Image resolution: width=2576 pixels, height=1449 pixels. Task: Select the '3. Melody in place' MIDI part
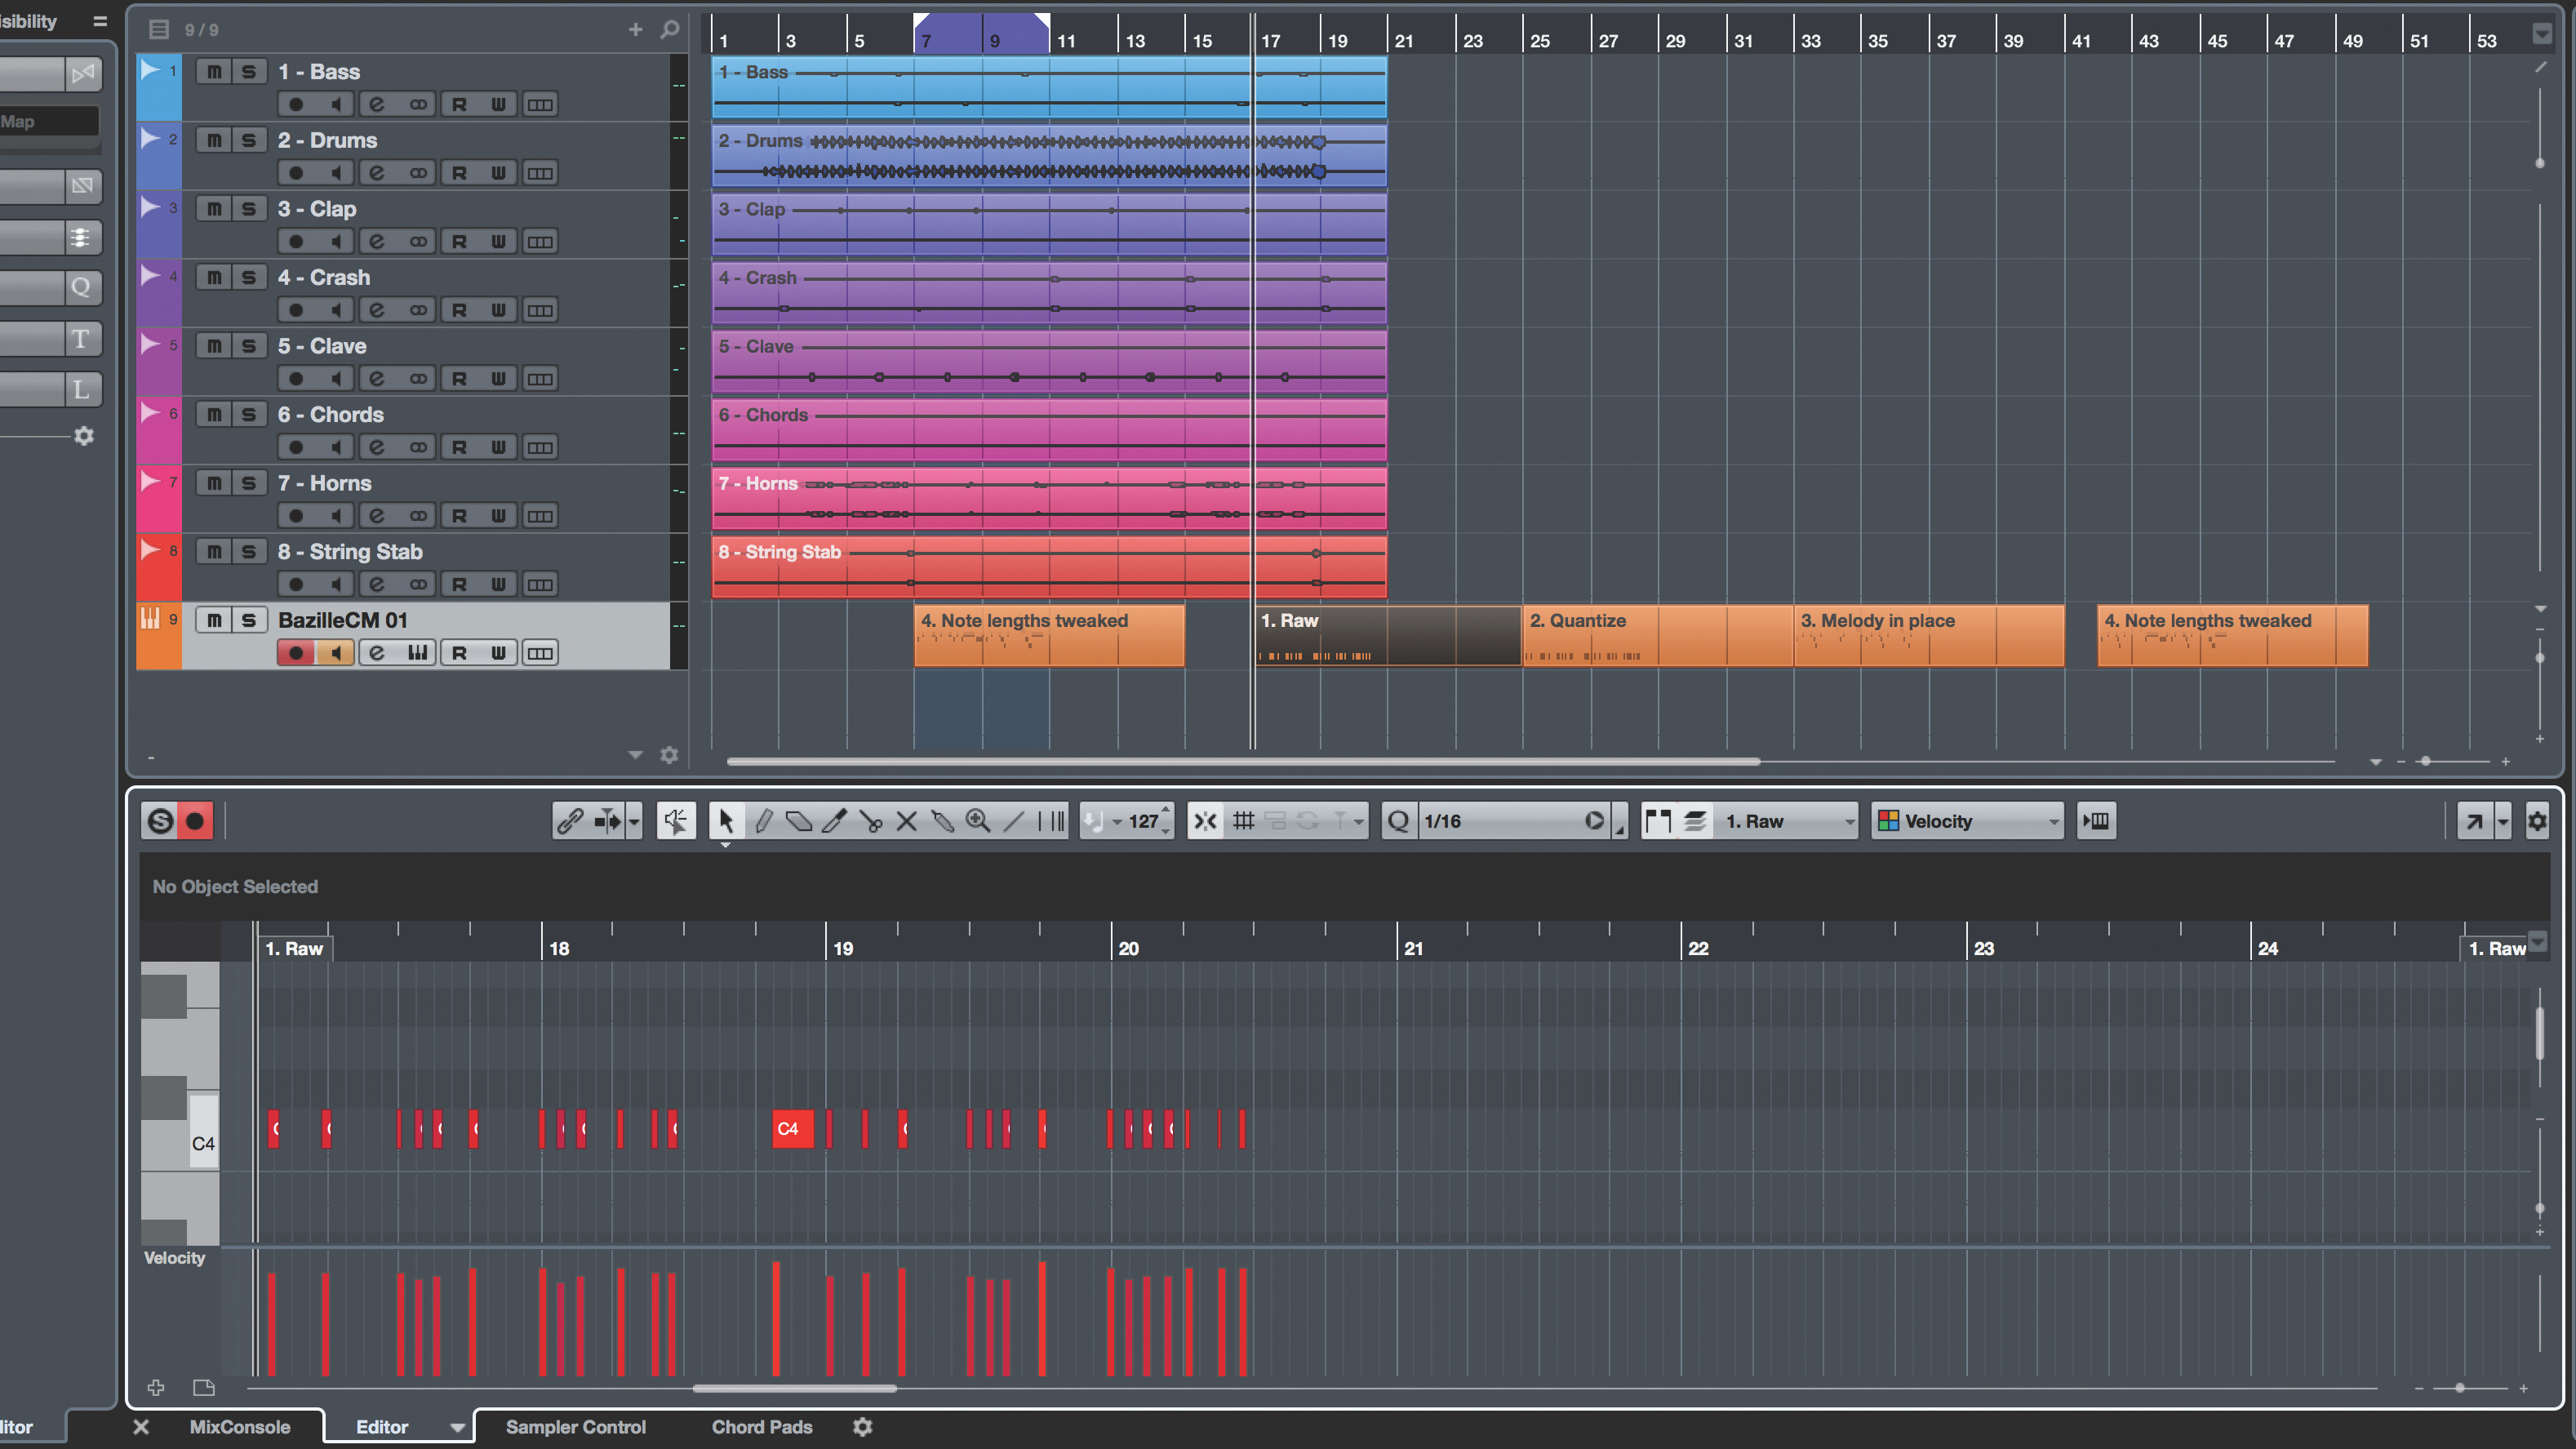coord(1929,635)
